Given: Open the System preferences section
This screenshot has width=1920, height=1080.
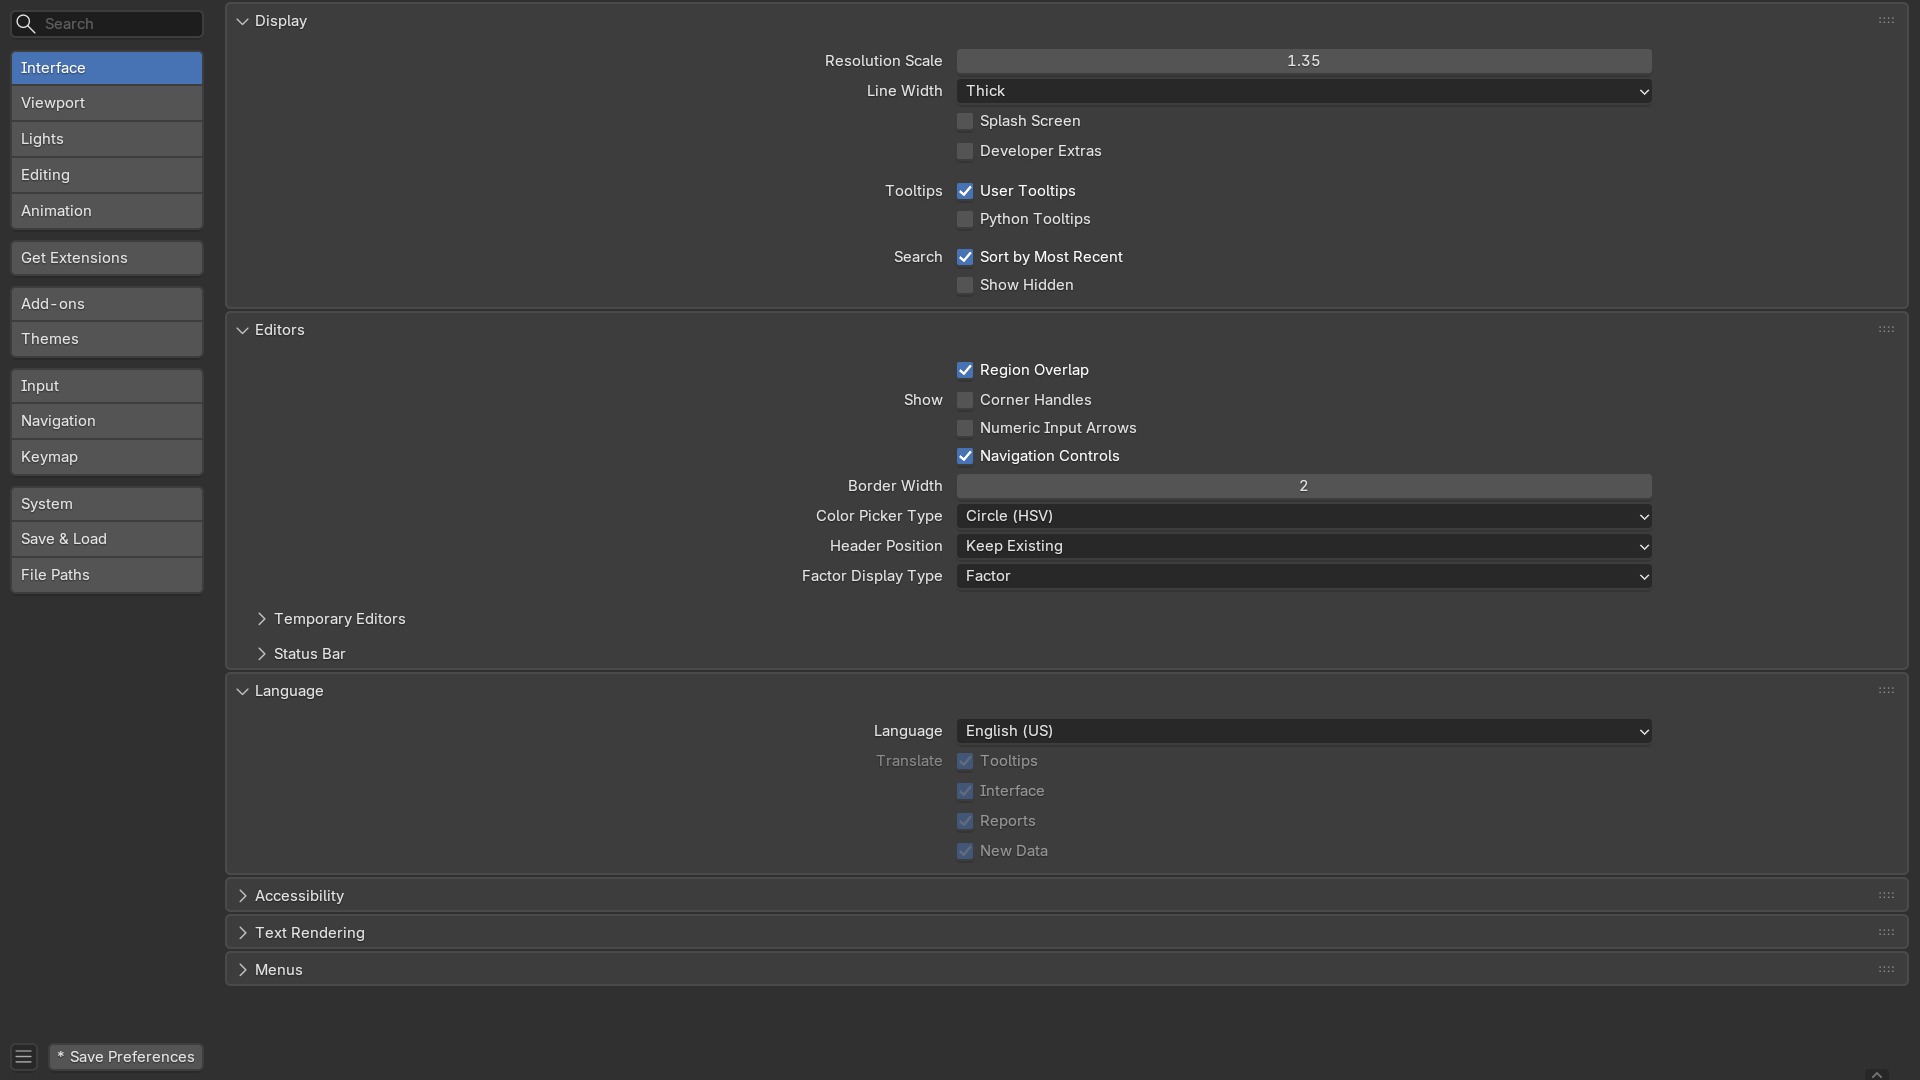Looking at the screenshot, I should tap(107, 504).
